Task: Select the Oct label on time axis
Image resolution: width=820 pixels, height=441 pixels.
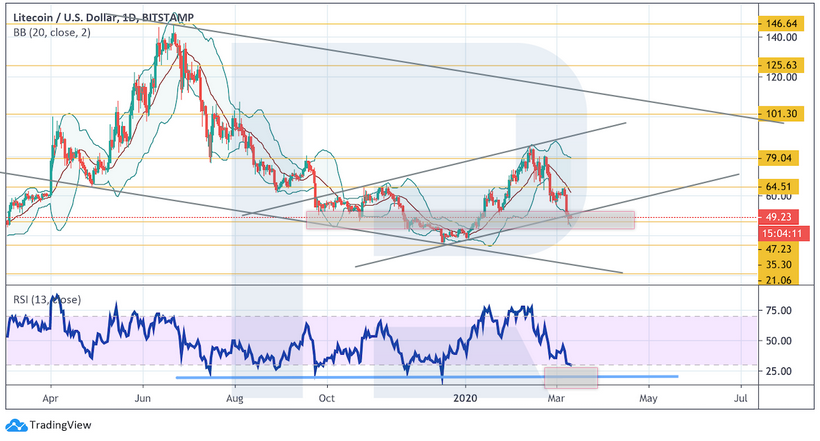Action: [326, 398]
